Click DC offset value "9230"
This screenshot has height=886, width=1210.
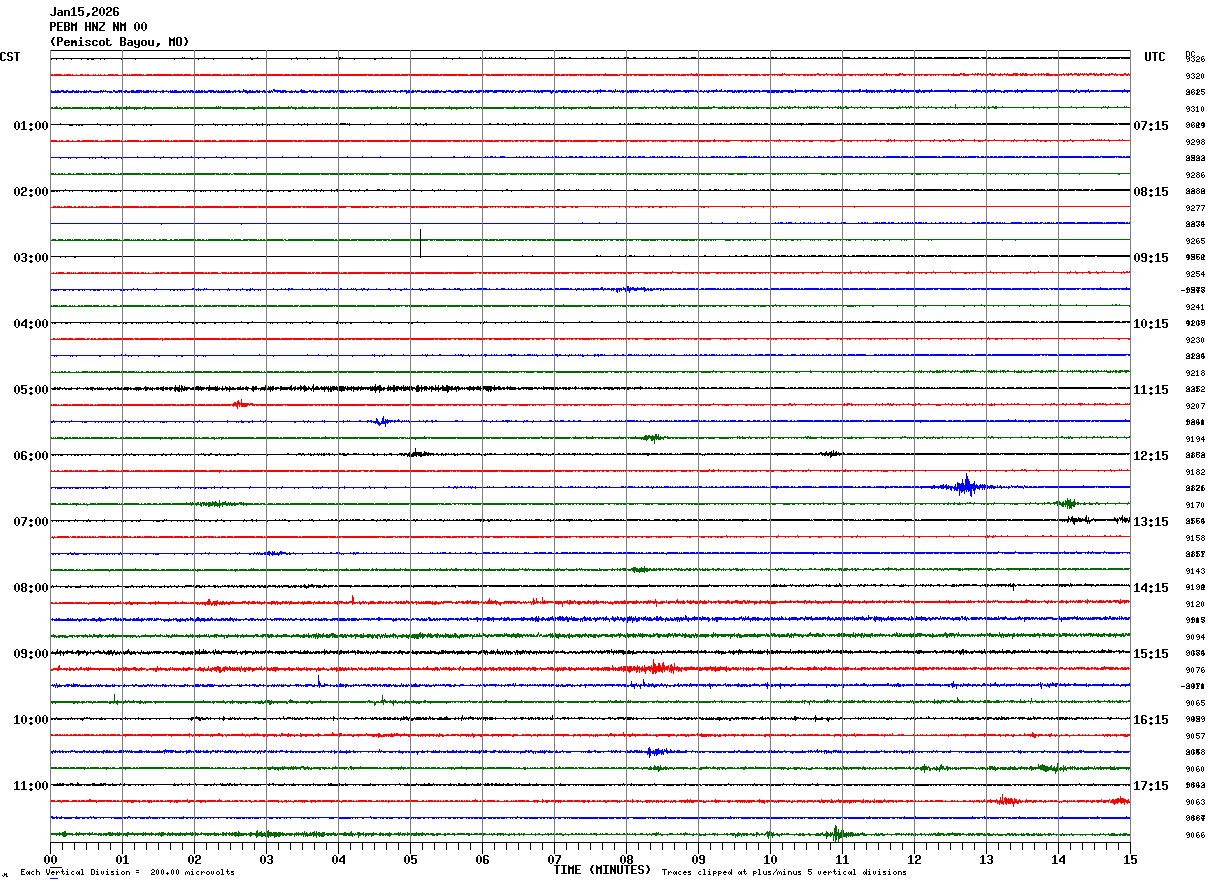(x=1195, y=340)
